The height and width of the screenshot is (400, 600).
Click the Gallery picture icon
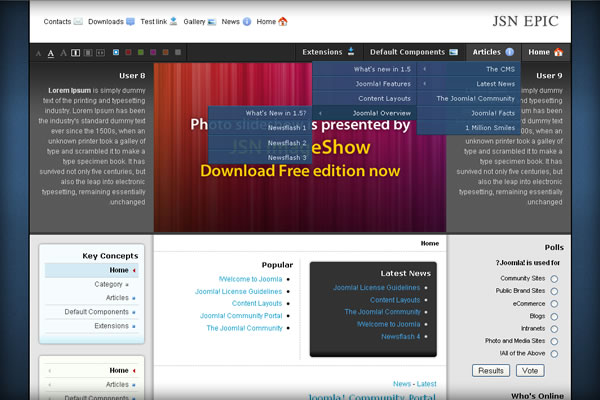(213, 21)
